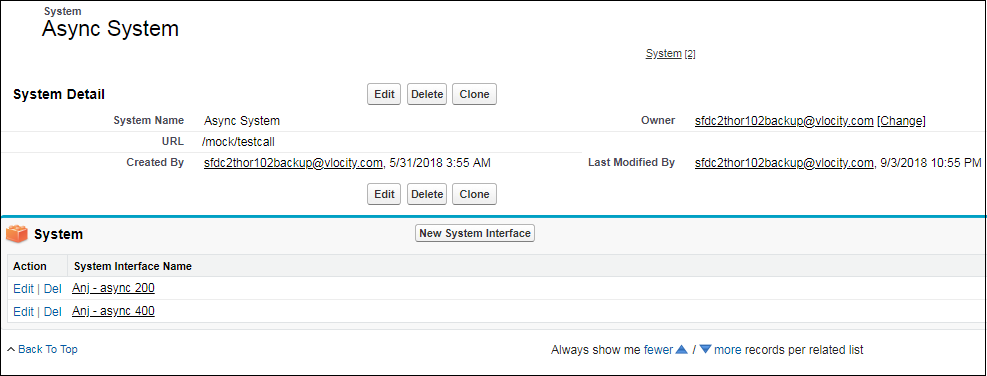This screenshot has width=987, height=376.
Task: Click the bottom Delete button under Created By
Action: (x=427, y=194)
